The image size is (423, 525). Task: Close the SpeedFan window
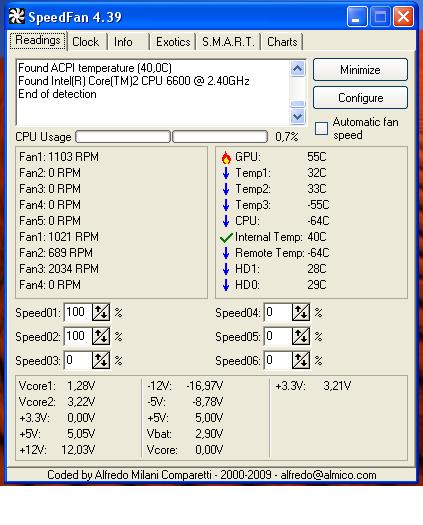[403, 16]
